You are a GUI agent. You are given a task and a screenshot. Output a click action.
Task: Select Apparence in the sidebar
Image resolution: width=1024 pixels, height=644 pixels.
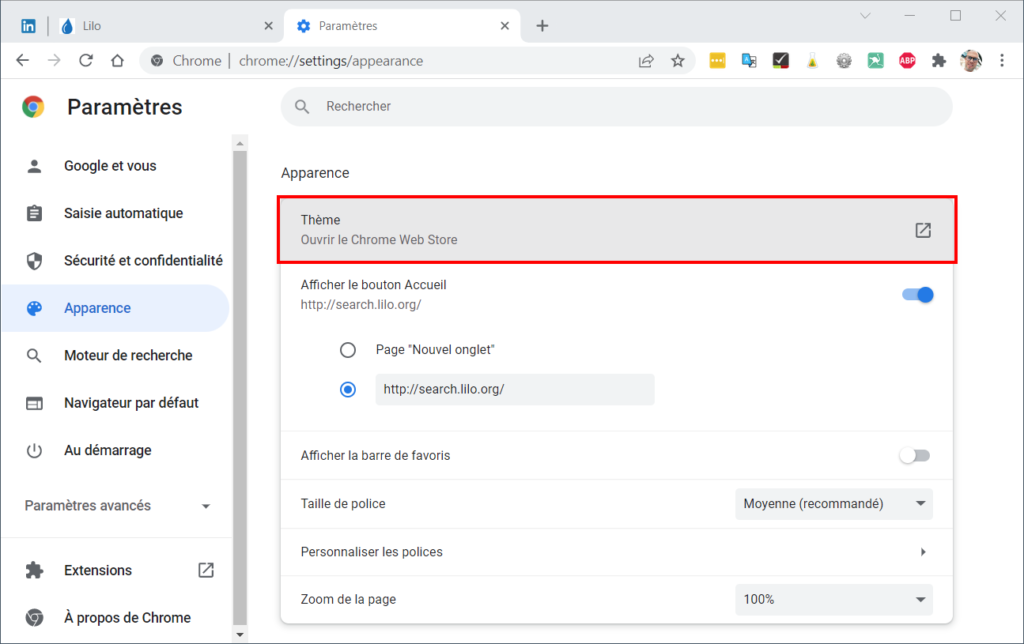116,308
